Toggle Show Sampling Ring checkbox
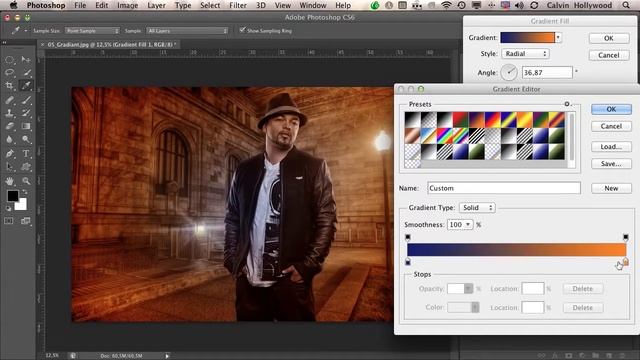This screenshot has height=360, width=640. [242, 30]
